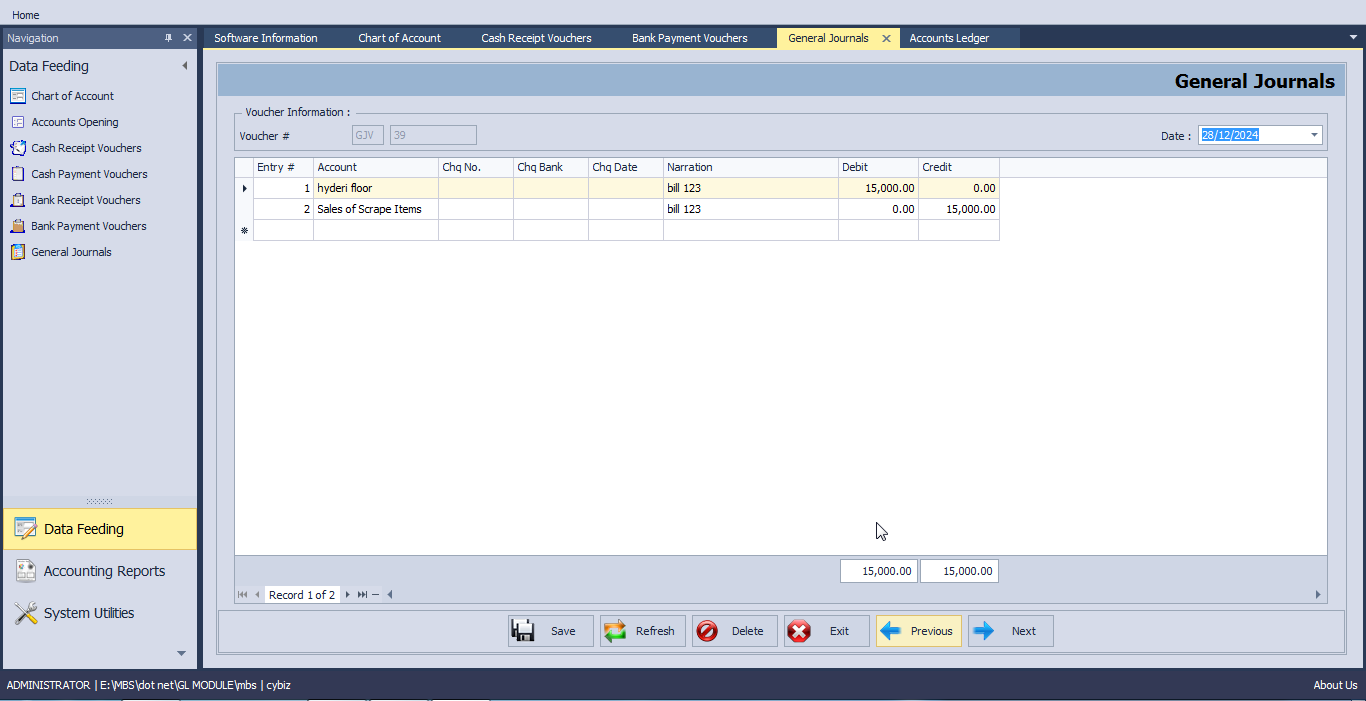Delete the current voucher

coord(735,631)
